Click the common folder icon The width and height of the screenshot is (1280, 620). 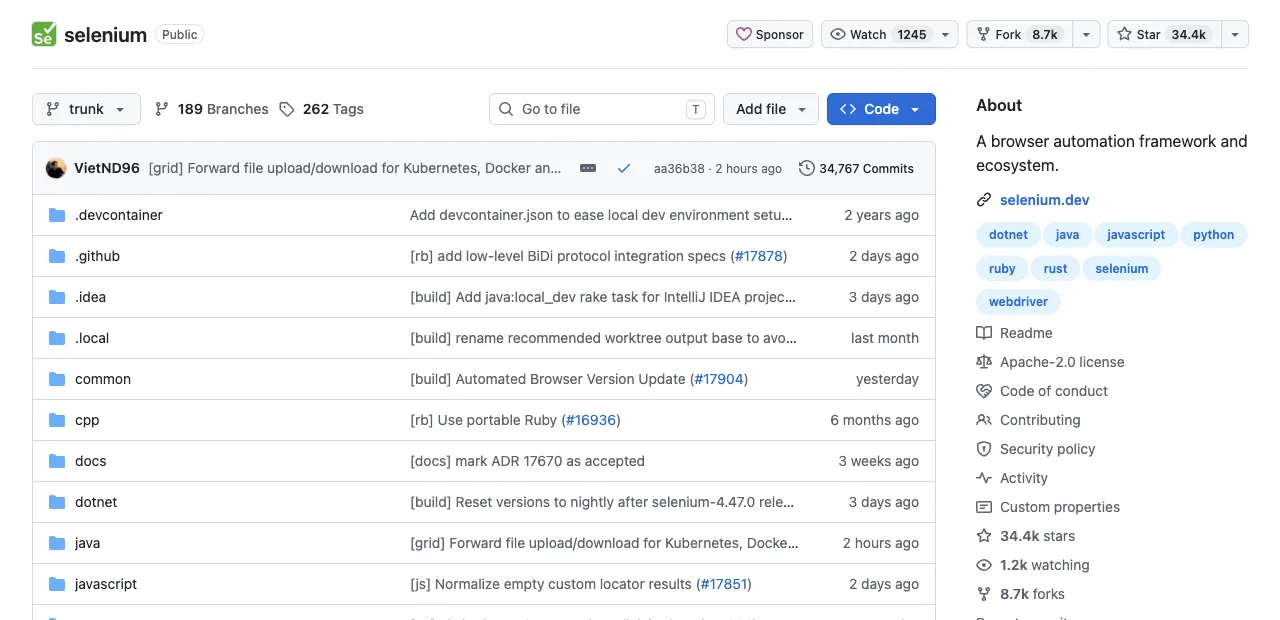pyautogui.click(x=57, y=379)
